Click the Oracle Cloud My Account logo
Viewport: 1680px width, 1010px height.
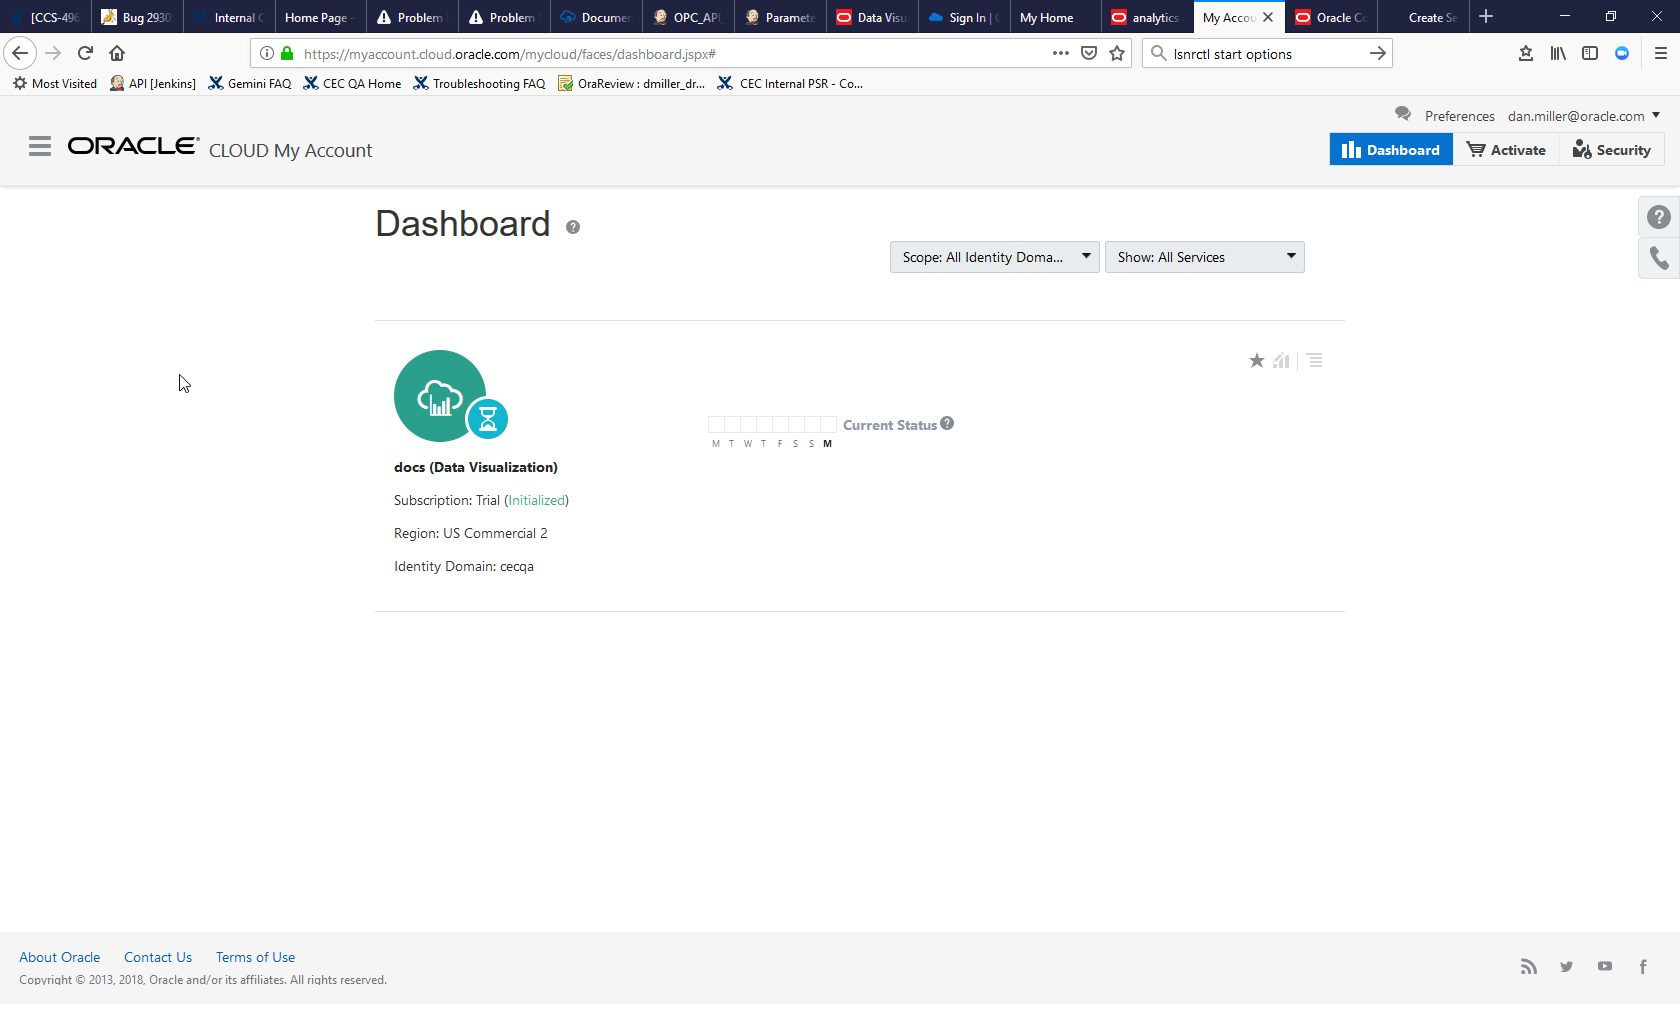(x=220, y=148)
